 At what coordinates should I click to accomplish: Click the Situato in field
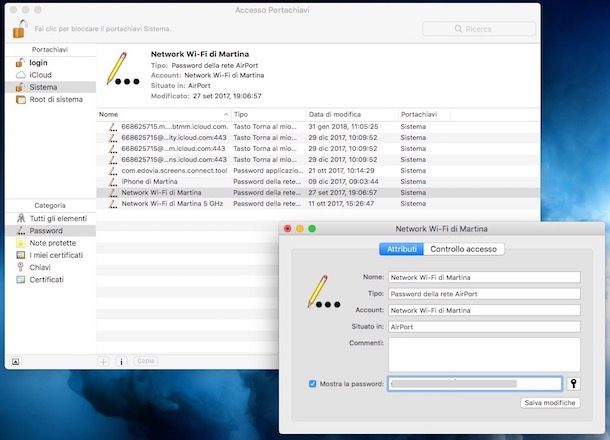tap(484, 327)
